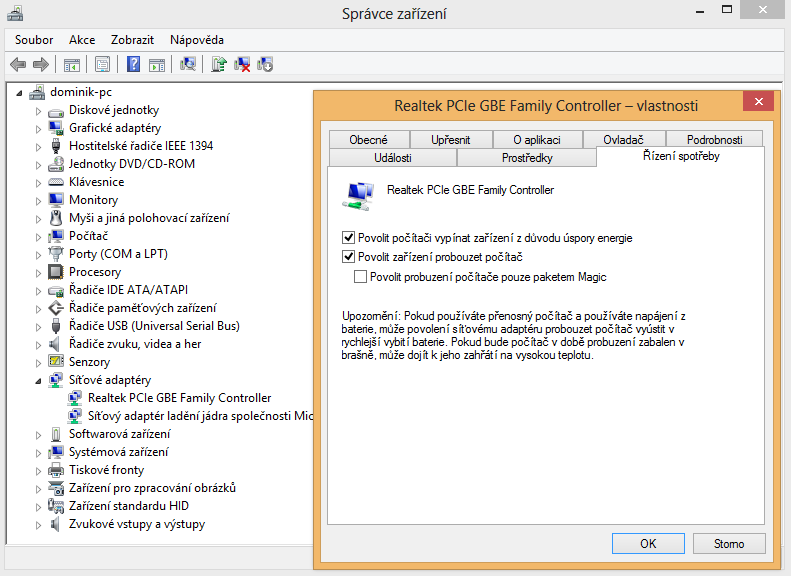The image size is (791, 576).
Task: Select the Monitory icon
Action: point(56,200)
